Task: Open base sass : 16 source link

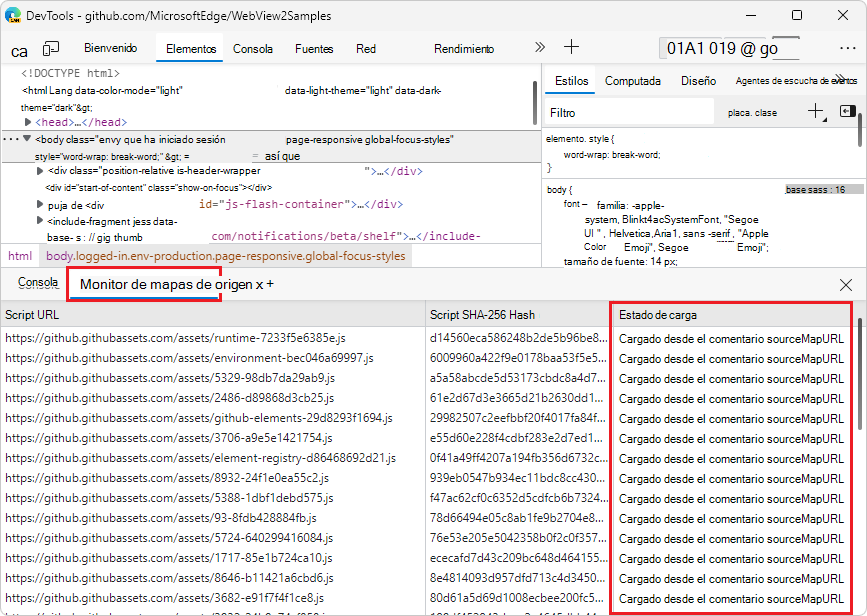Action: (815, 190)
